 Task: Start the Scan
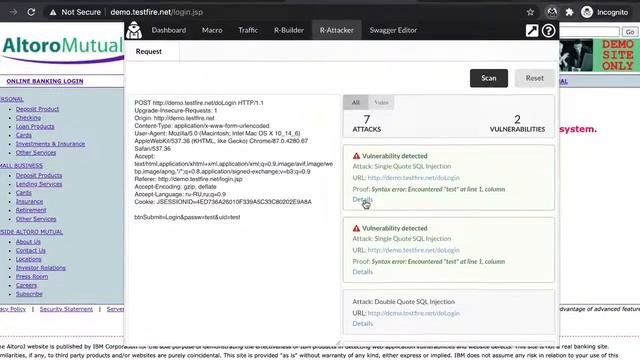(x=489, y=78)
